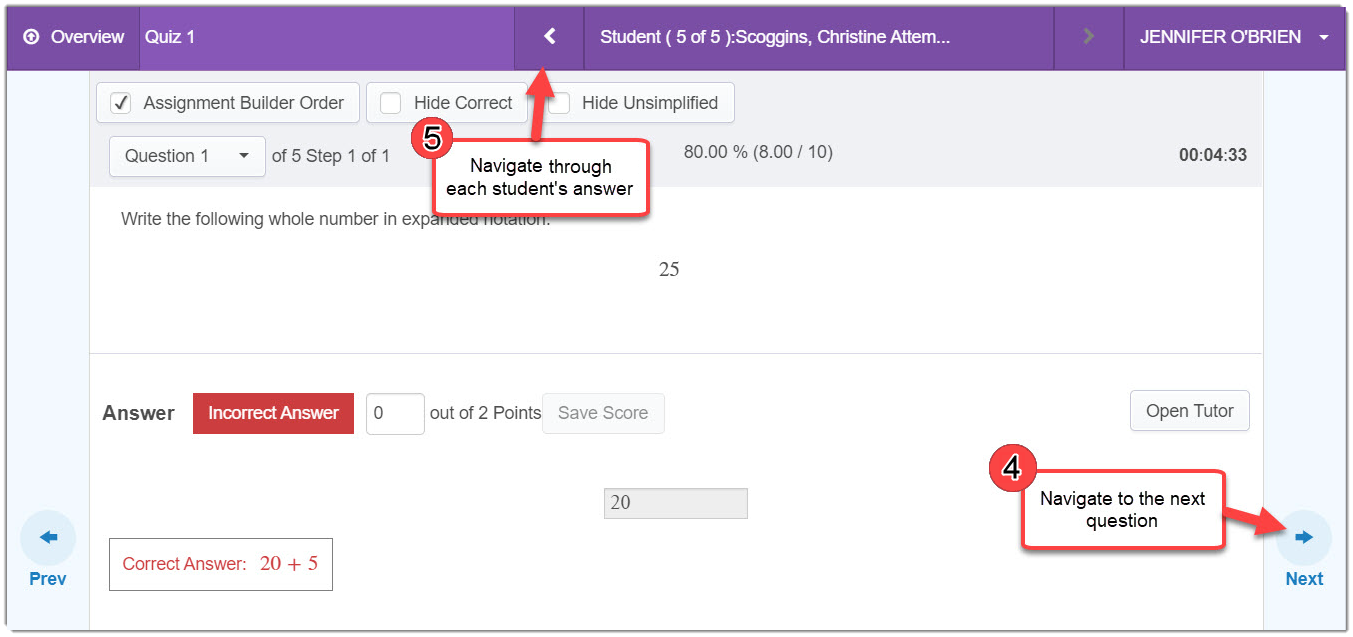The image size is (1353, 637).
Task: Enable the Hide Unsimplified checkbox
Action: tap(559, 103)
